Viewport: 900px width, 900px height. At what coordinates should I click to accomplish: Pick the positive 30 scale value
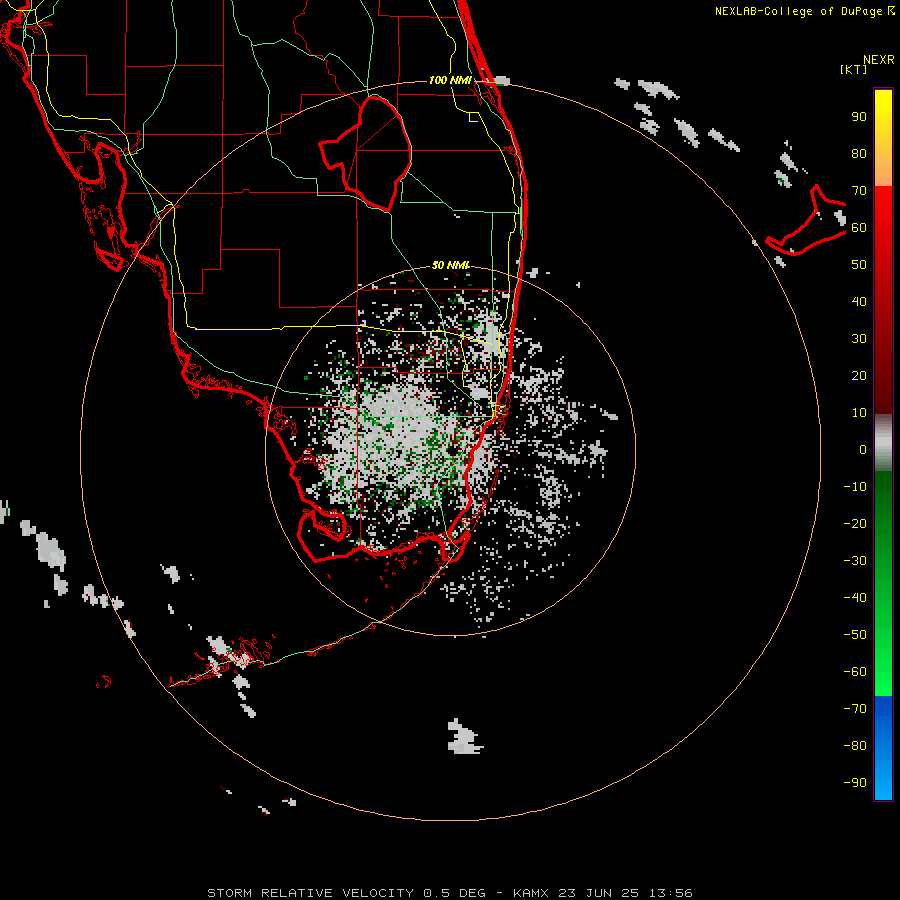859,339
